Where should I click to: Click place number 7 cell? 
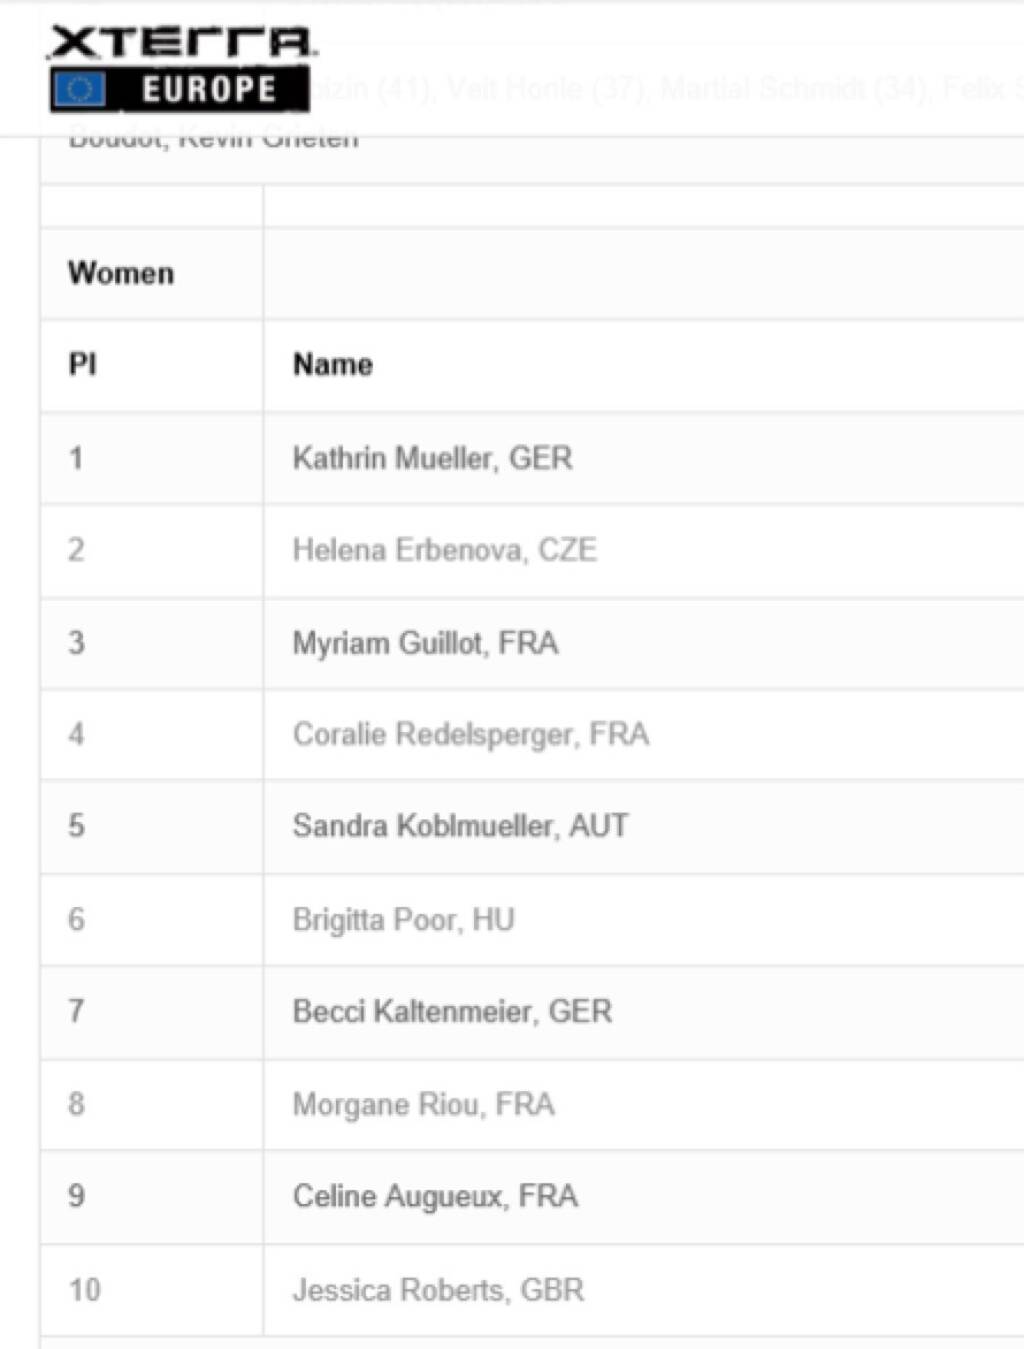point(76,1011)
